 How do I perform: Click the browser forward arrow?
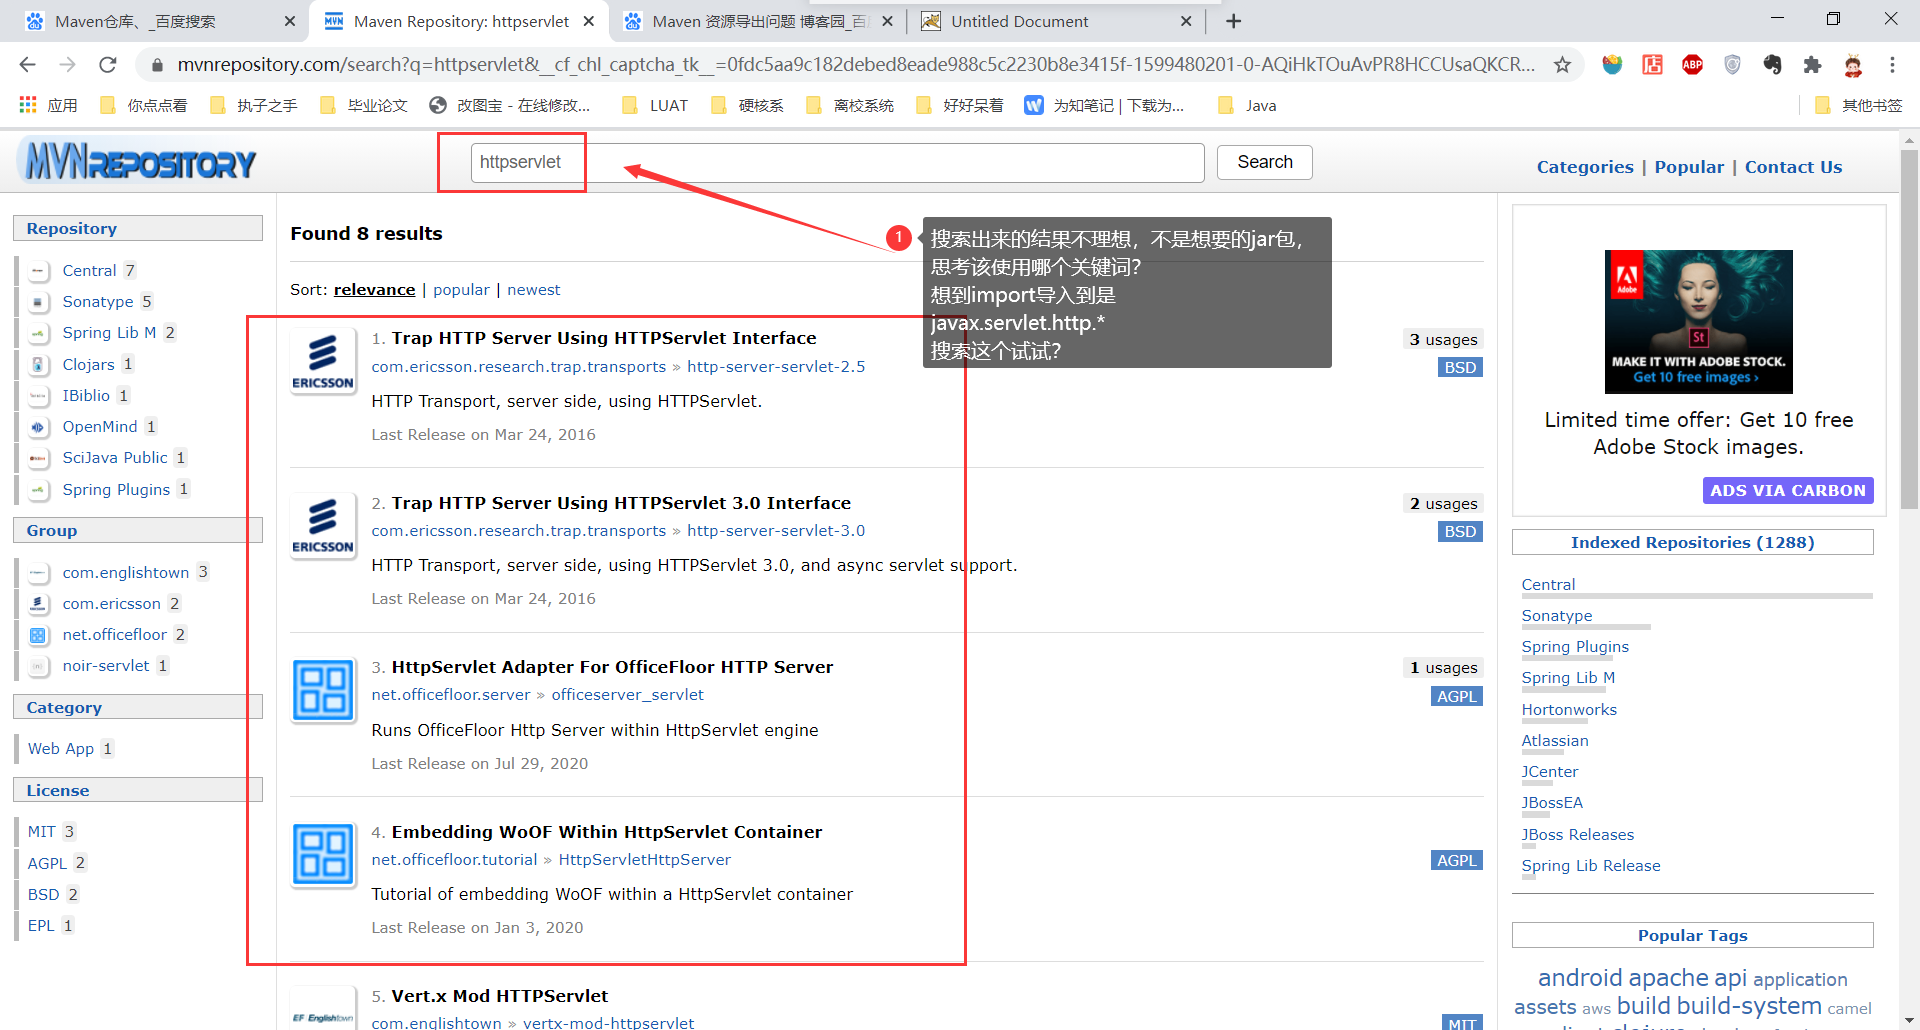(67, 65)
